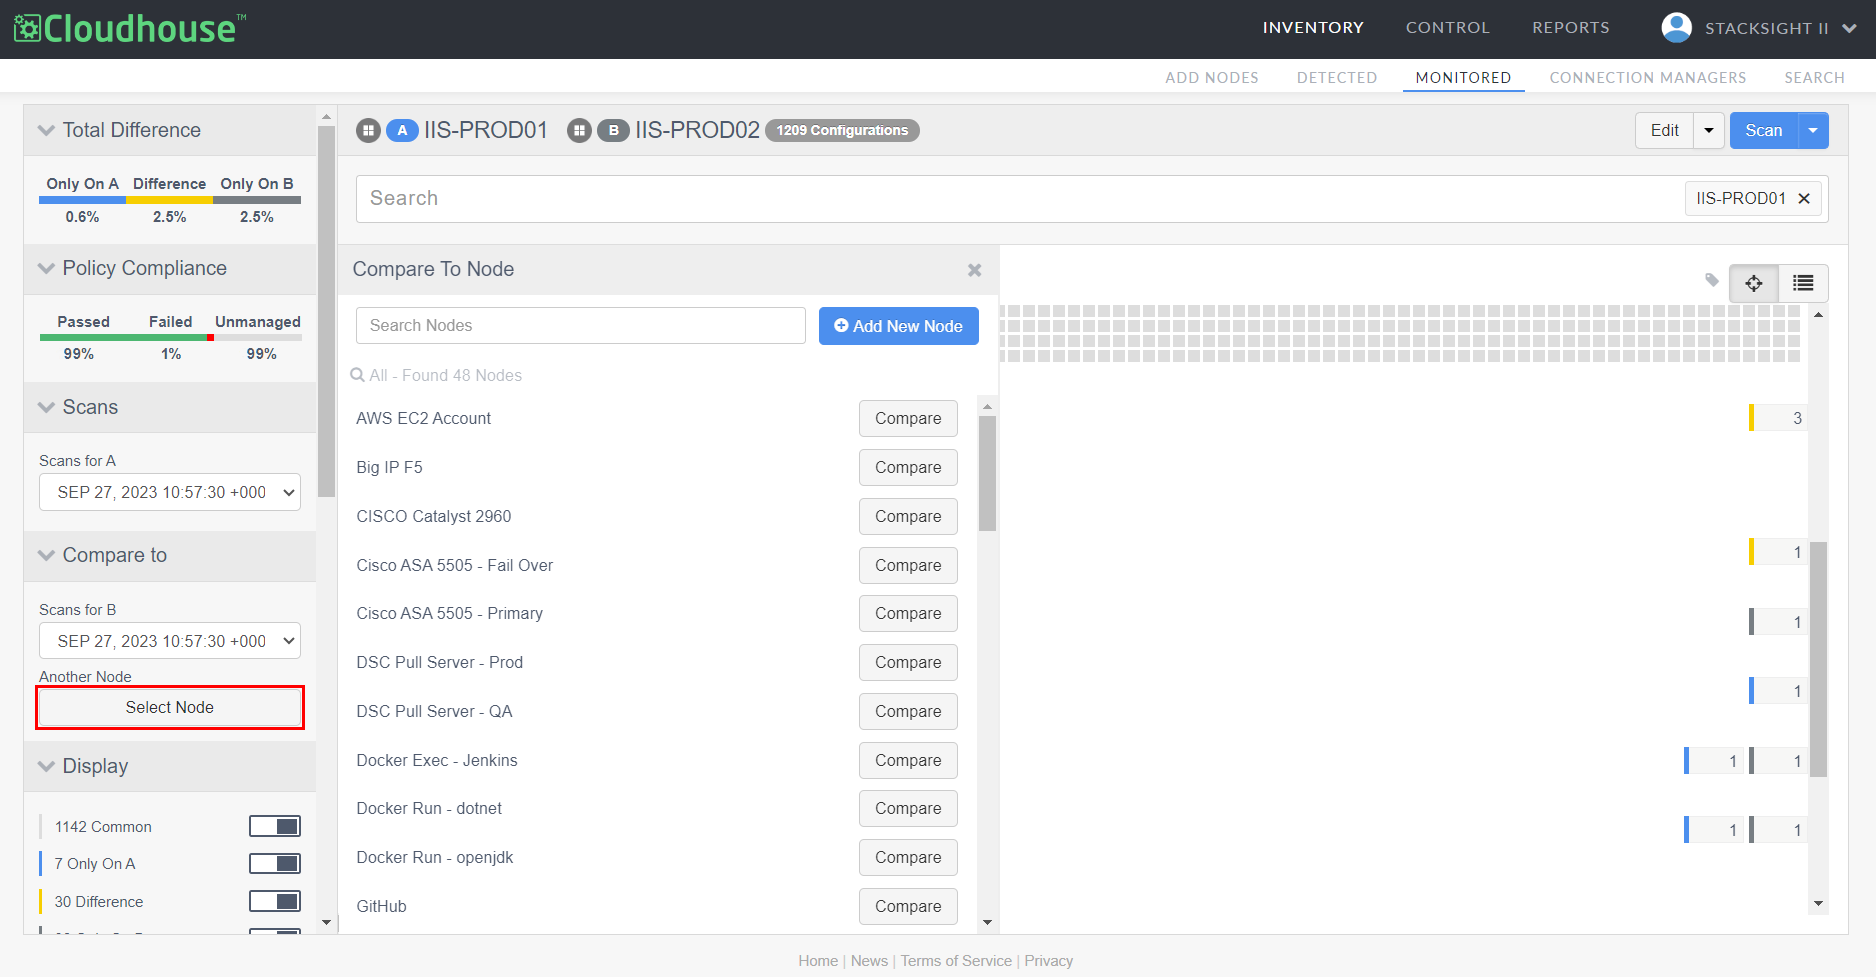This screenshot has width=1876, height=977.
Task: Compare with CISCO Catalyst 2960
Action: pos(908,516)
